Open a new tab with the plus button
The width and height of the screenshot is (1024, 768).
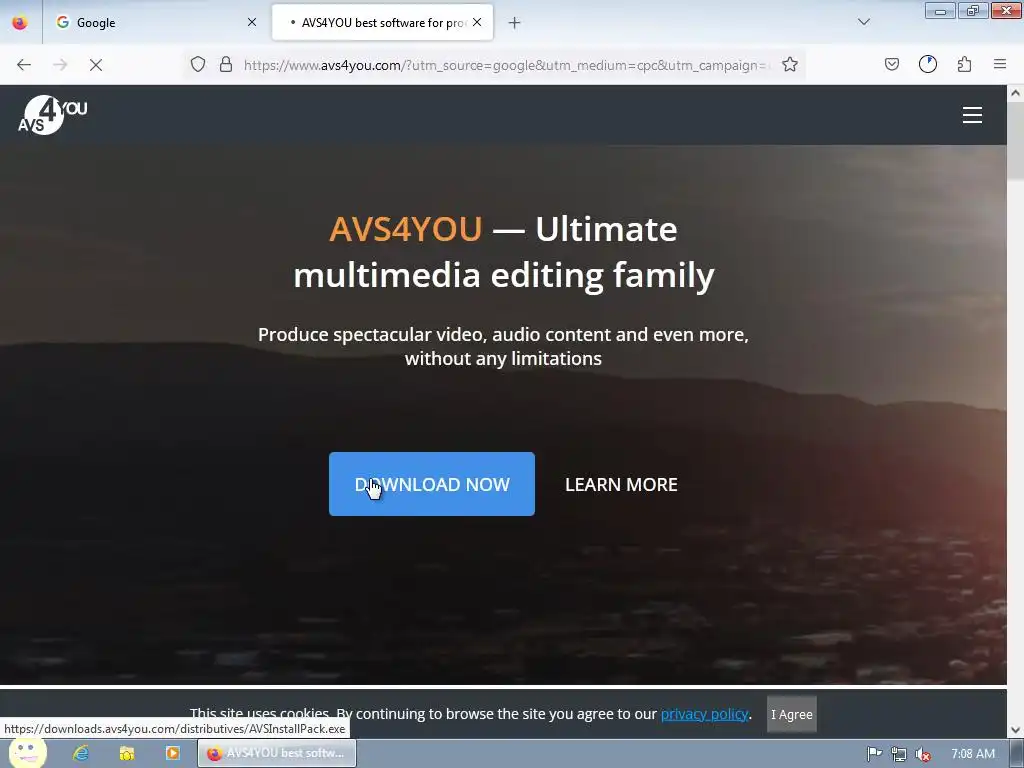pyautogui.click(x=515, y=23)
